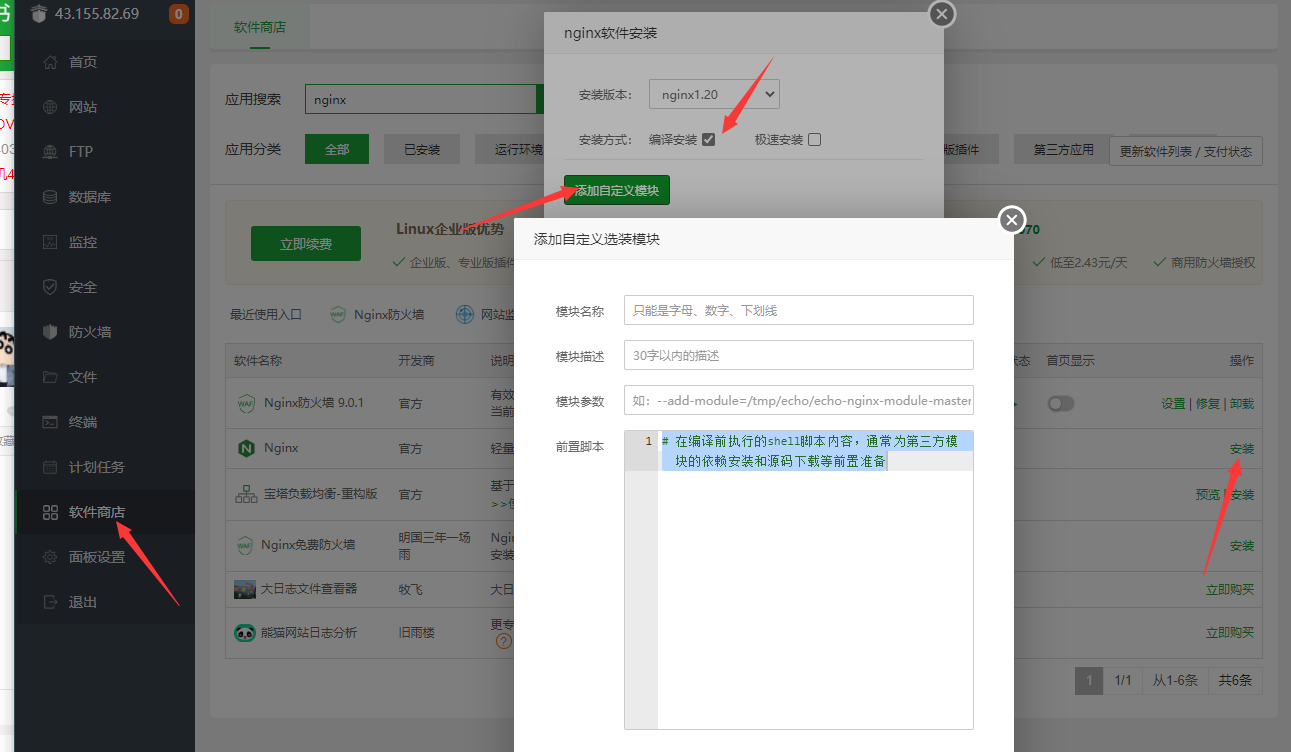Close the 添加自定义选装模块 dialog
Viewport: 1291px width, 752px height.
pyautogui.click(x=1012, y=220)
